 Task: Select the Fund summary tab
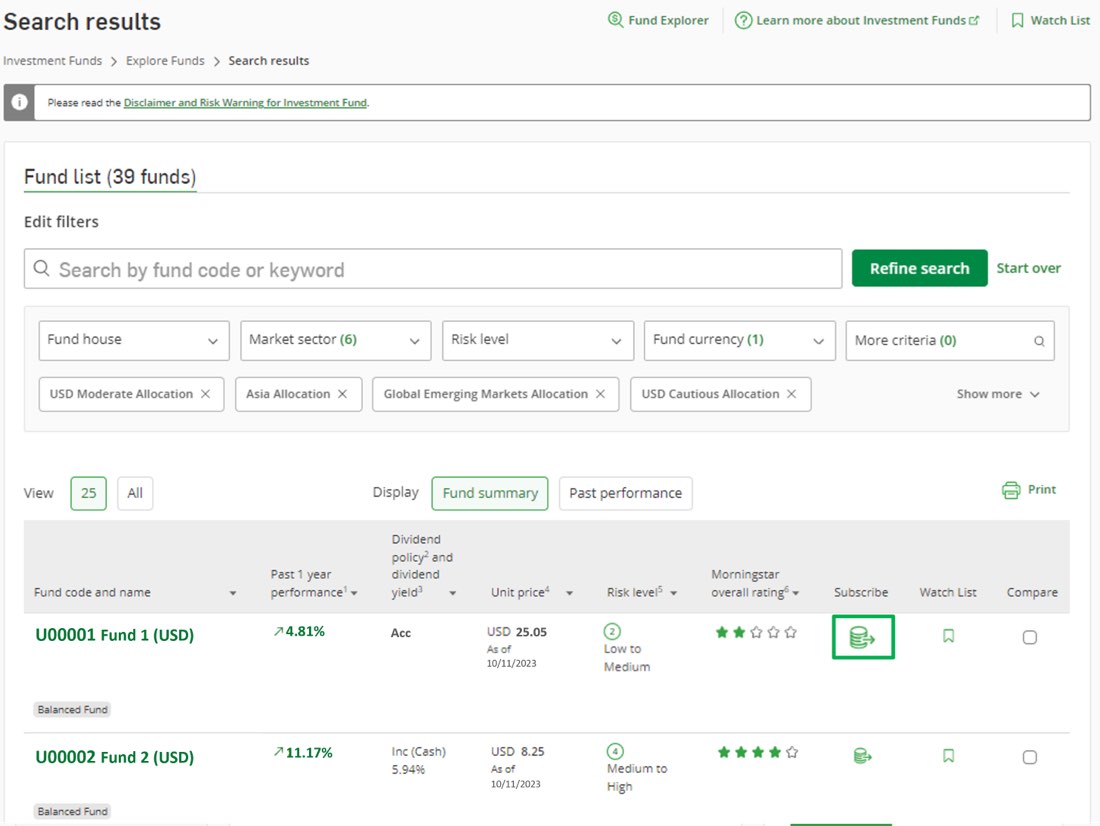tap(490, 493)
